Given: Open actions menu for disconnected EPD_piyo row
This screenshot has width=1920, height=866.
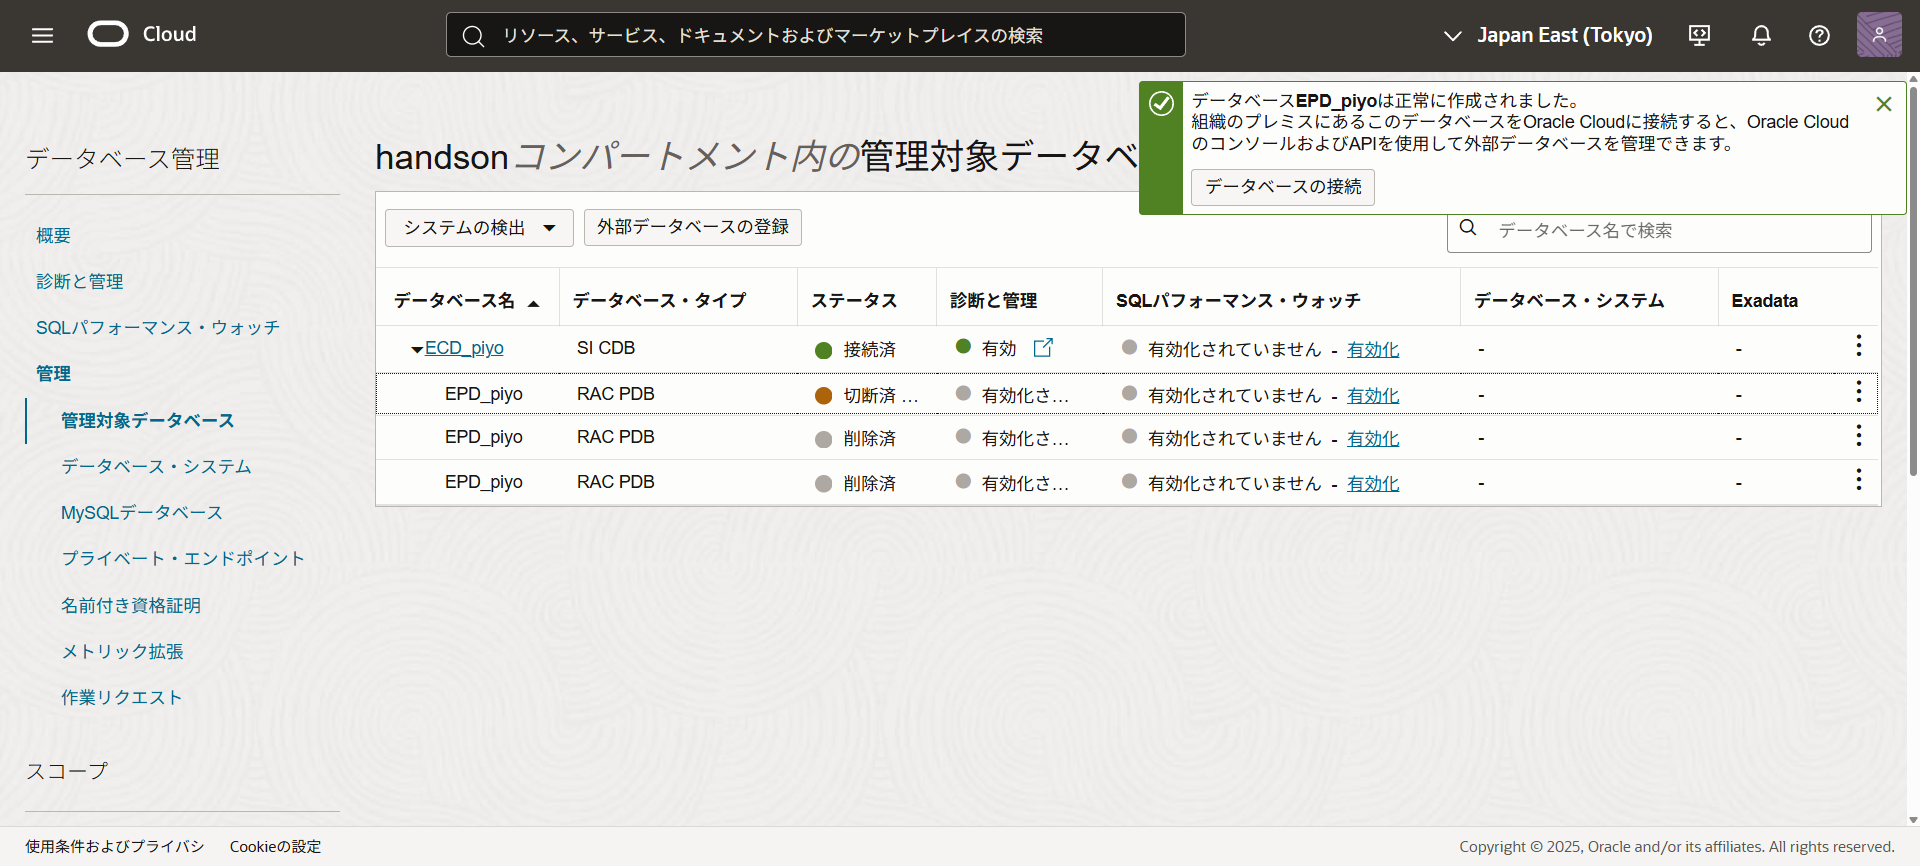Looking at the screenshot, I should 1859,392.
